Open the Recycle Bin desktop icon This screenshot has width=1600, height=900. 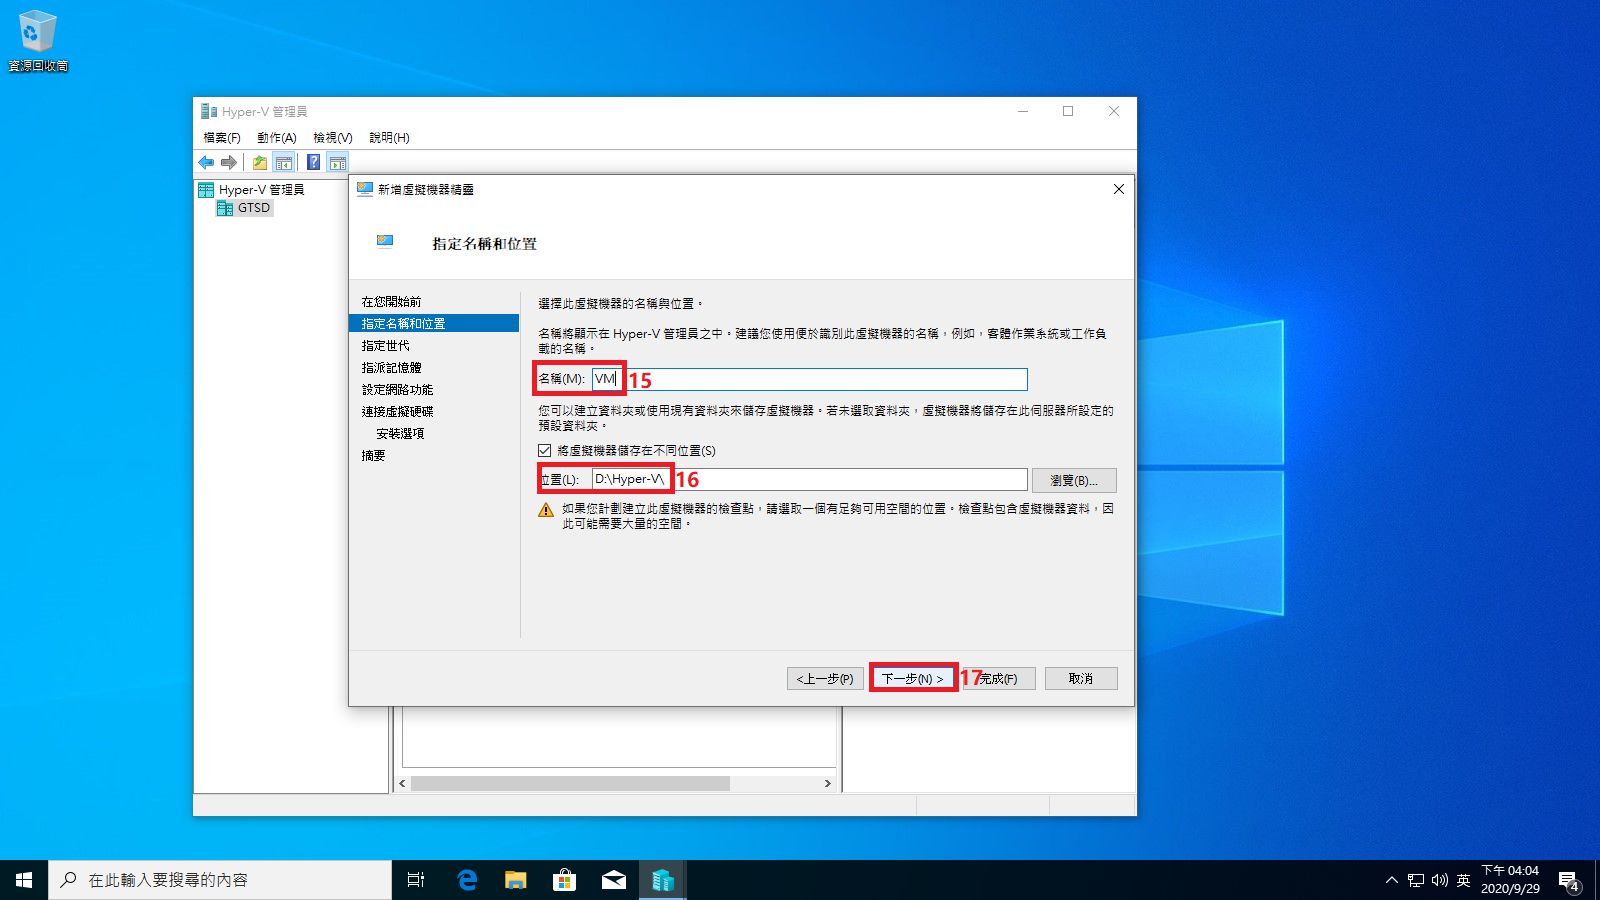[37, 40]
